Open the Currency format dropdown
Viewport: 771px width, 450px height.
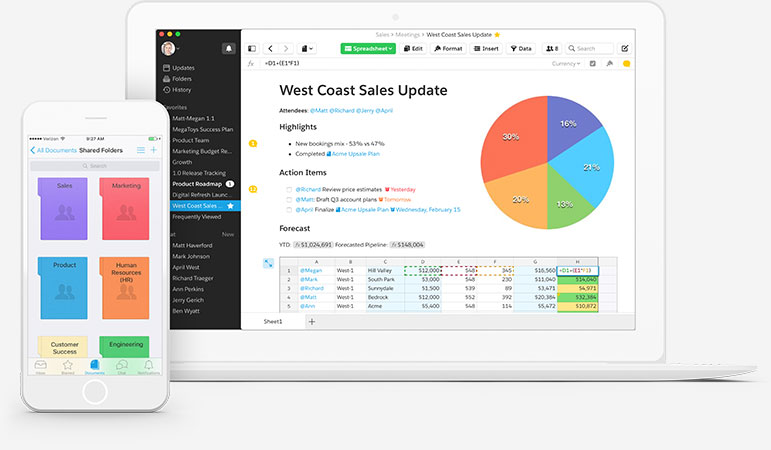pyautogui.click(x=566, y=63)
